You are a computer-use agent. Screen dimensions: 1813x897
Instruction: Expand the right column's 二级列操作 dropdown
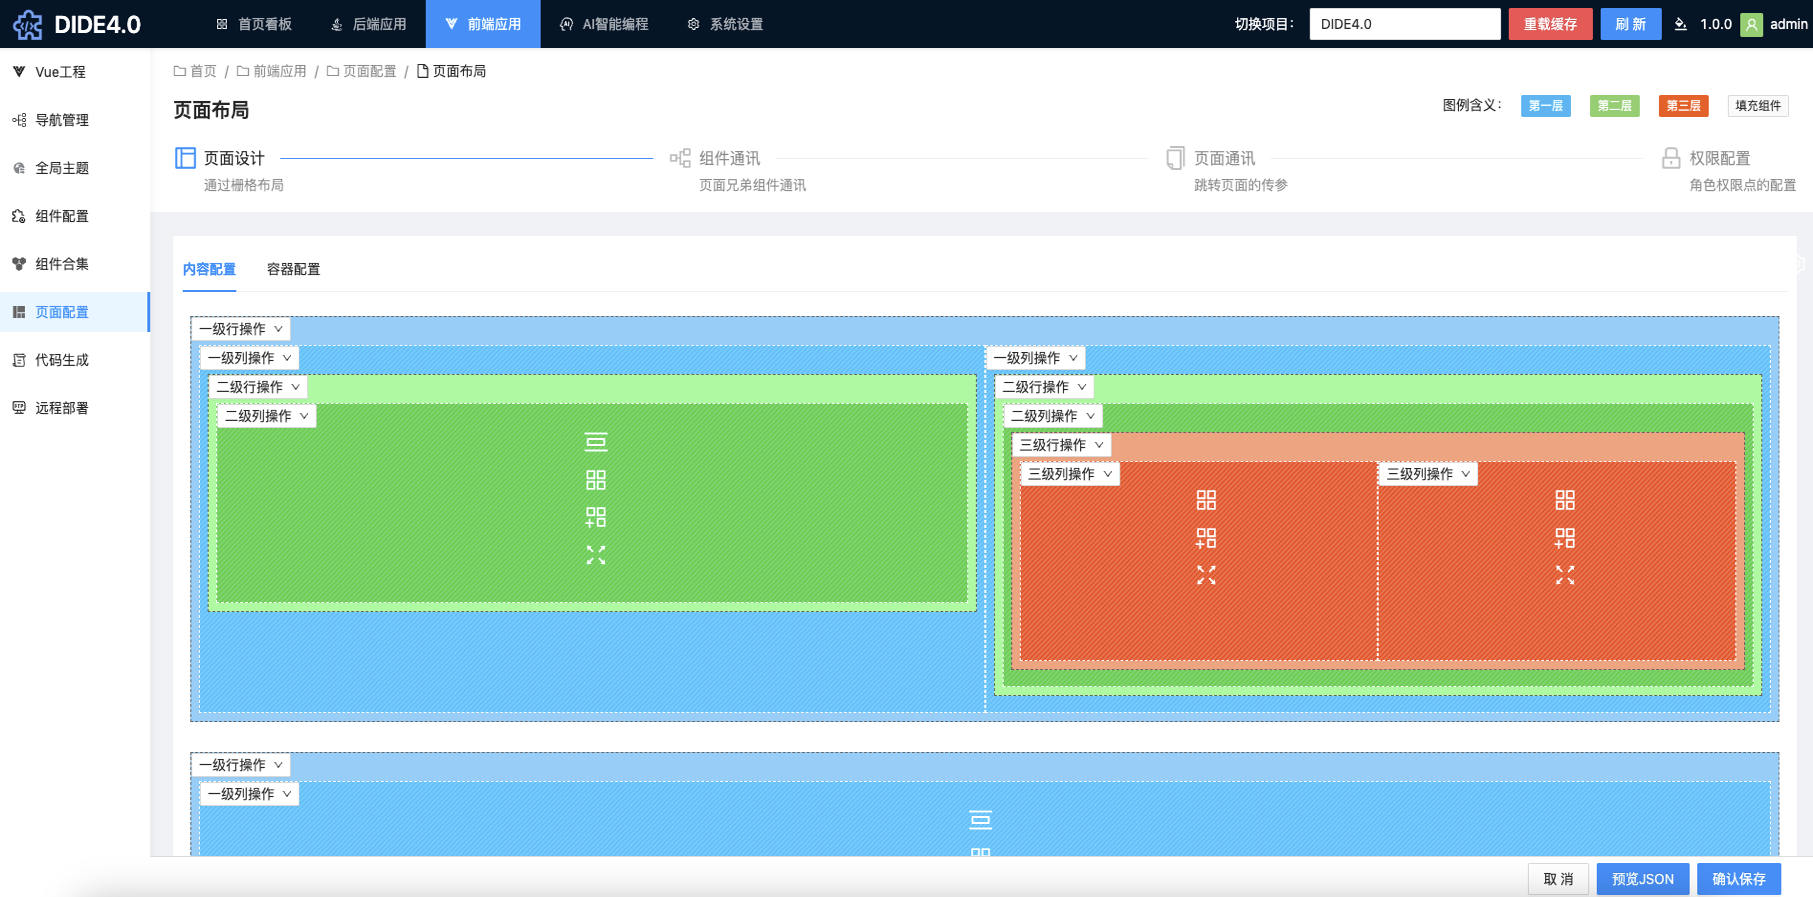[x=1053, y=416]
